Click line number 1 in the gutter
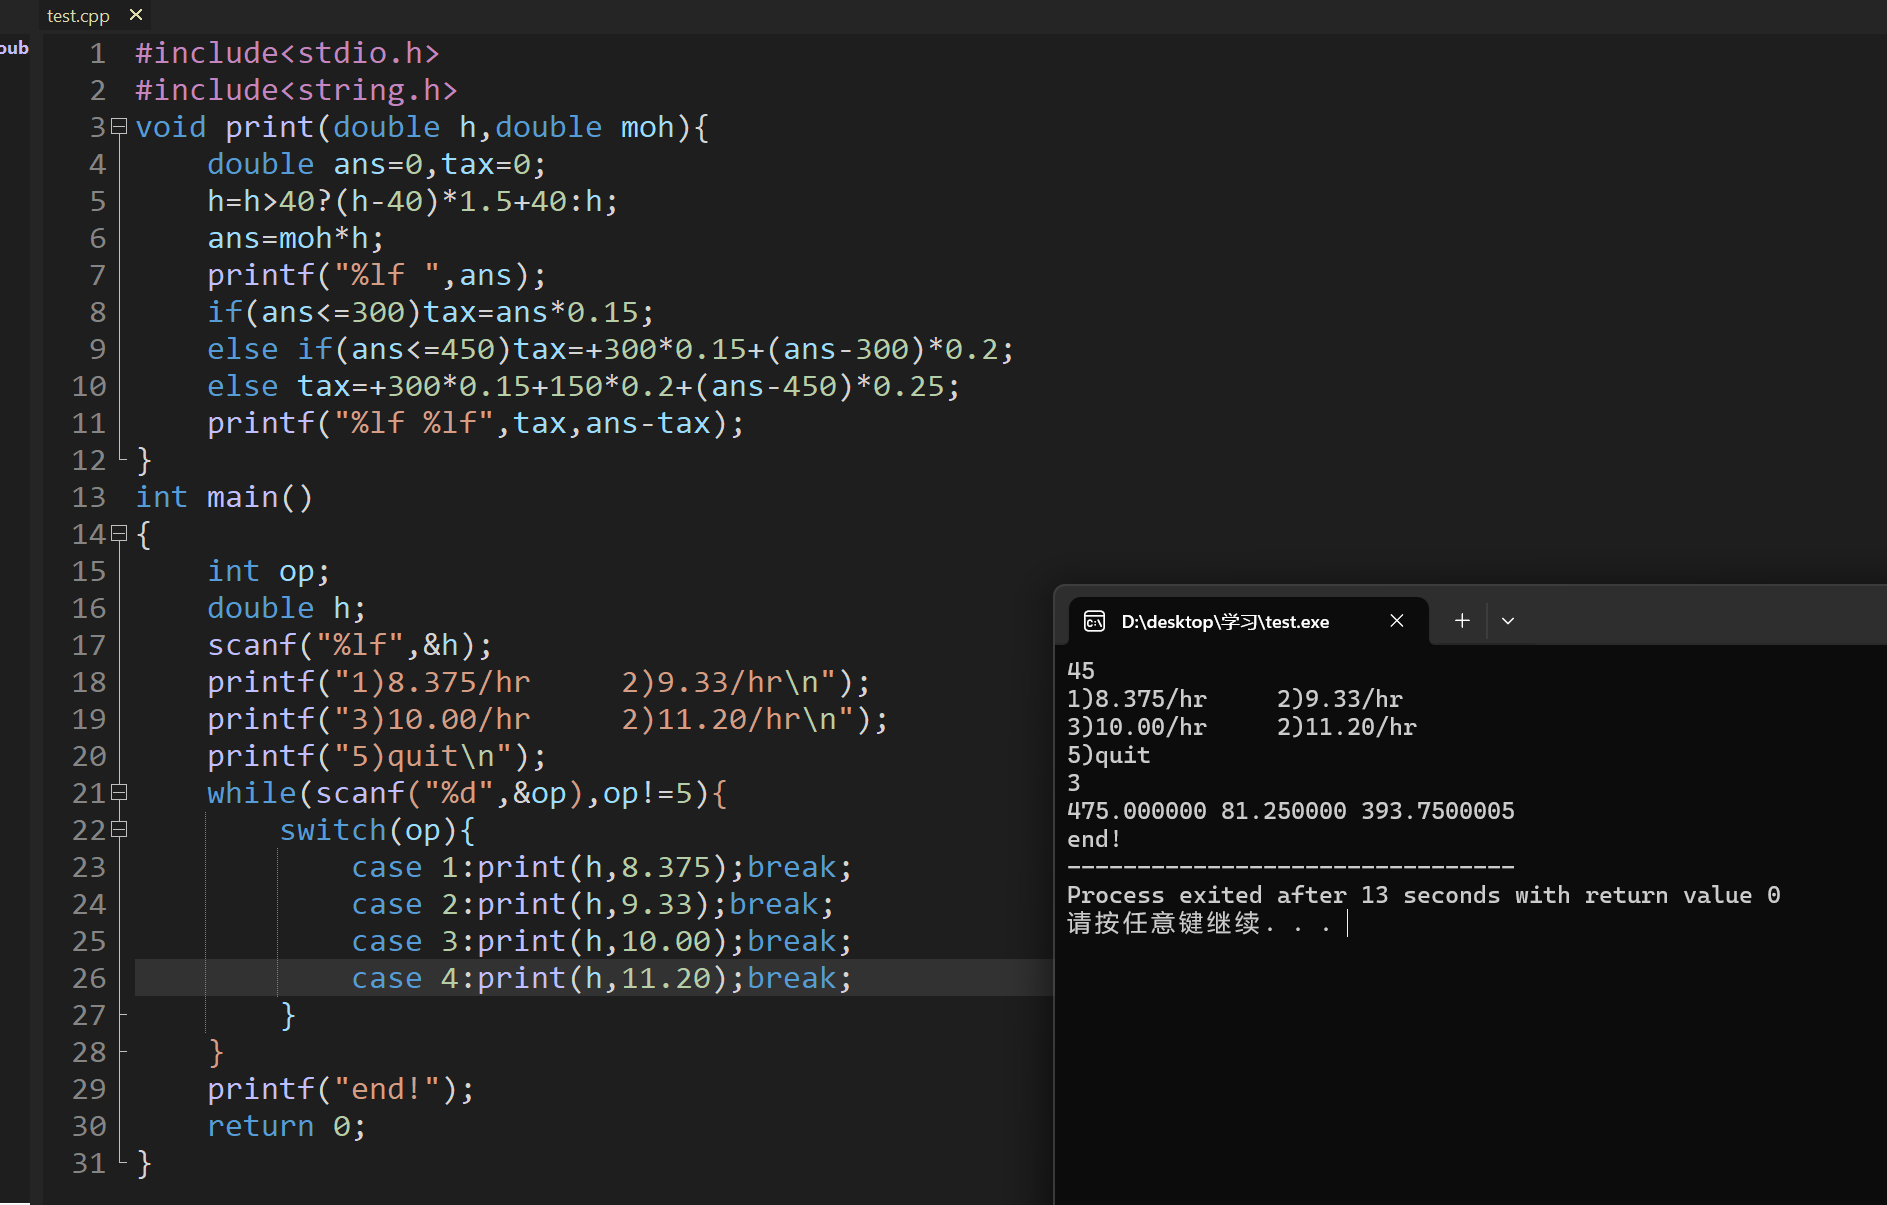1887x1205 pixels. [97, 53]
